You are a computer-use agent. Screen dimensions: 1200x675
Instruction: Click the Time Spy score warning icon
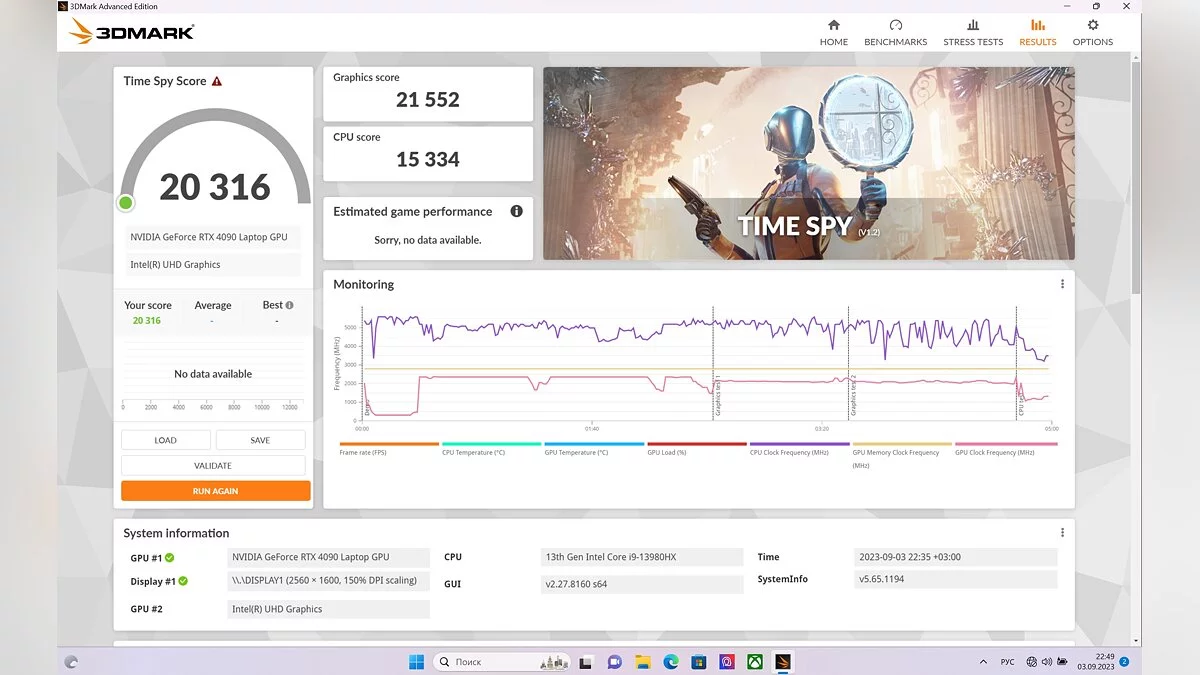[217, 81]
